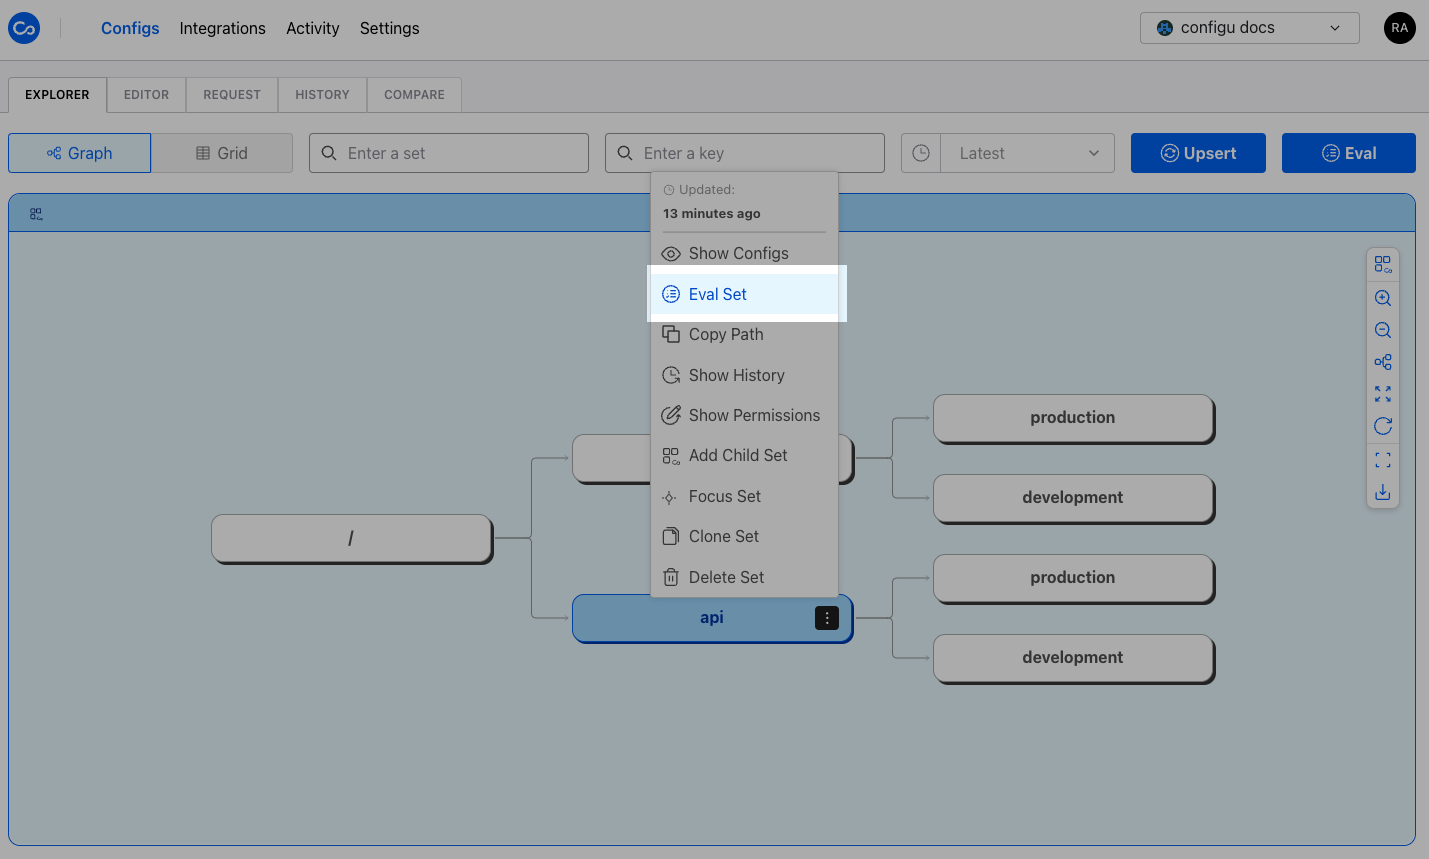Choose Focus Set in context menu
1429x859 pixels.
[x=744, y=496]
